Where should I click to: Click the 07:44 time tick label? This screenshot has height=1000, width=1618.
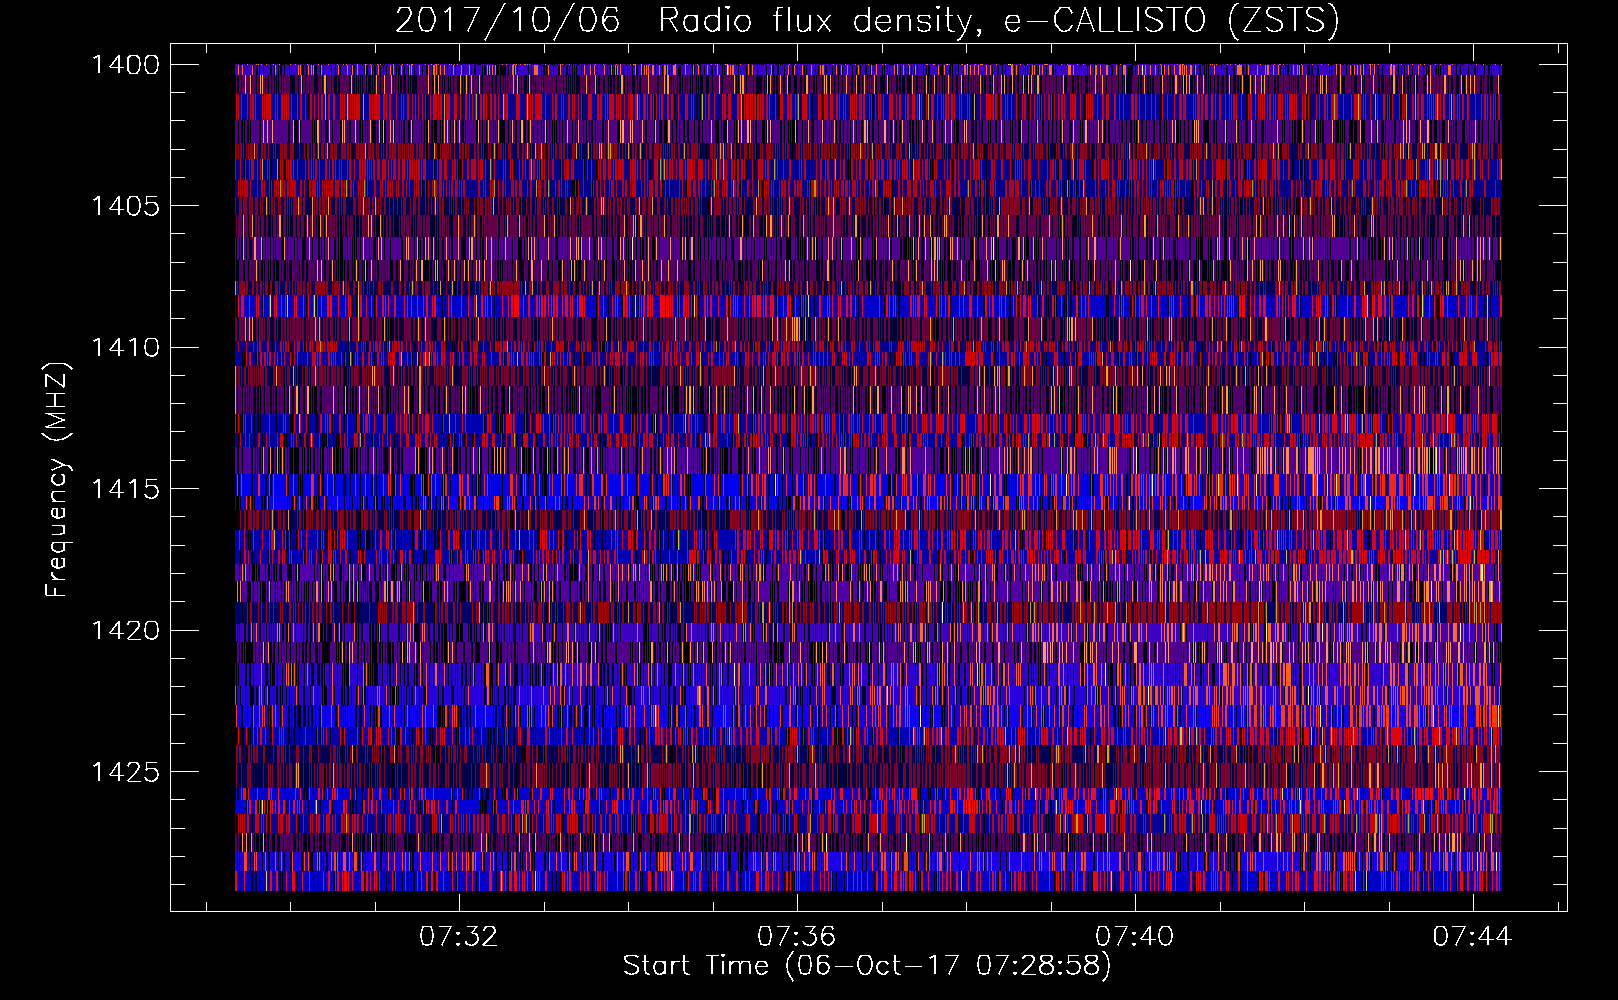pyautogui.click(x=1473, y=937)
